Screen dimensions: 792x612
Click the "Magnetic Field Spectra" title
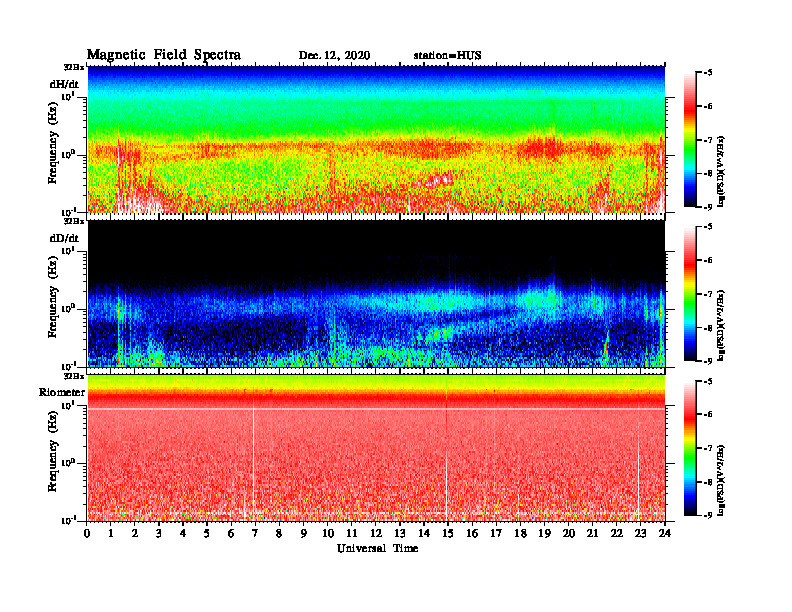pyautogui.click(x=164, y=55)
